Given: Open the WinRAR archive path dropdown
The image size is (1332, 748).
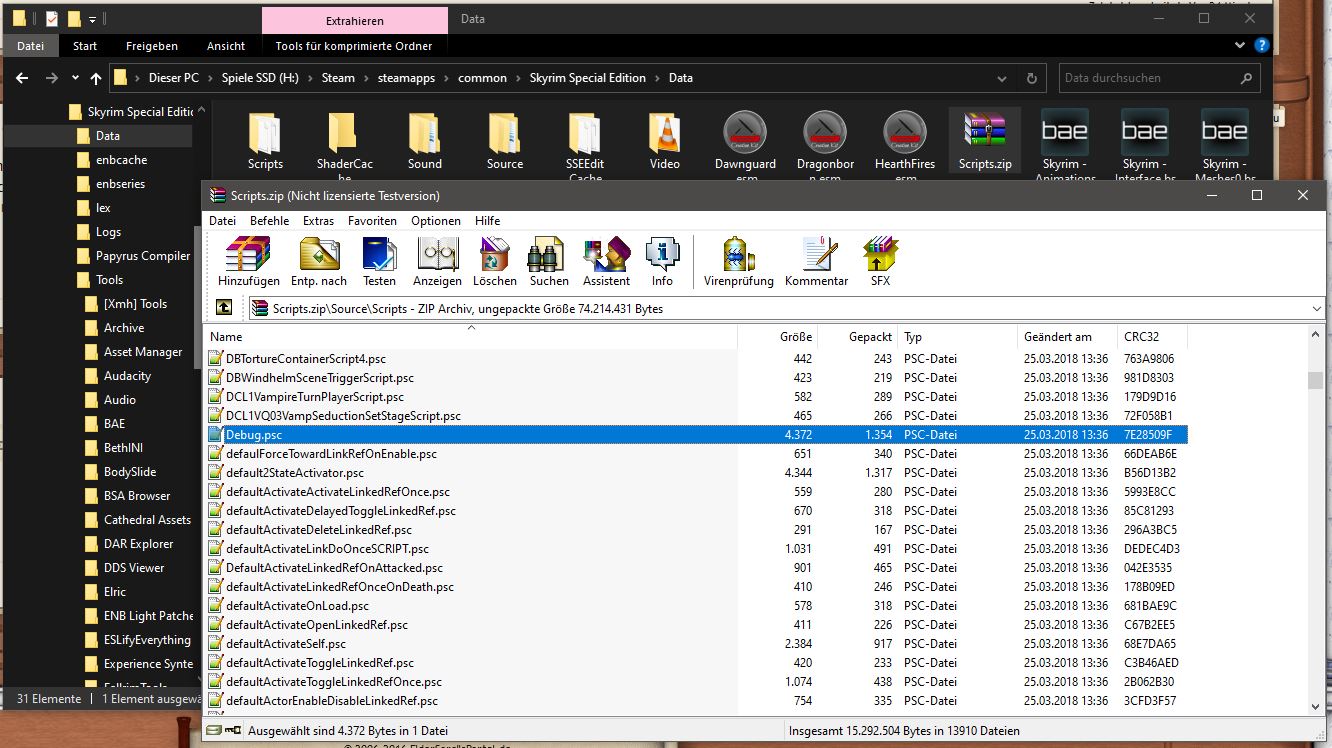Looking at the screenshot, I should [1316, 309].
